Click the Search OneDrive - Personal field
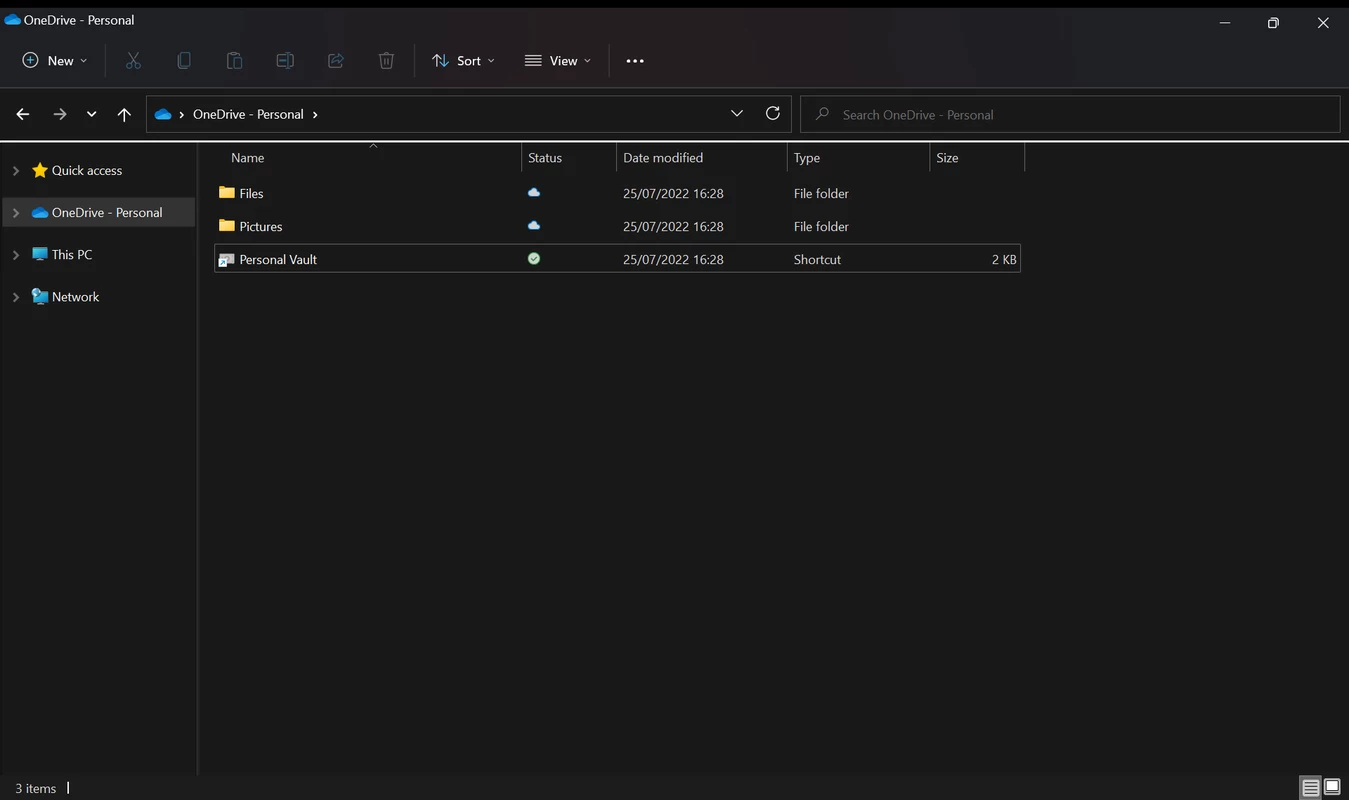The height and width of the screenshot is (800, 1349). (x=1070, y=115)
